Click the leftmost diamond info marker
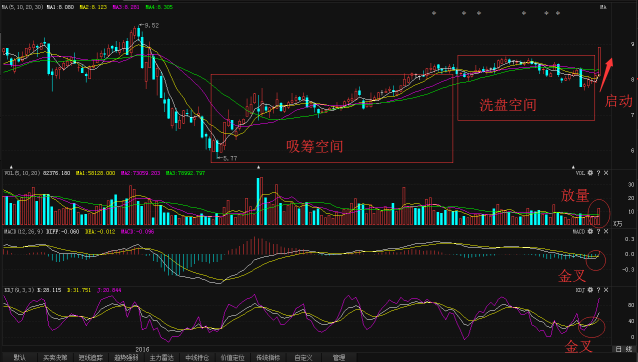The height and width of the screenshot is (362, 638). point(434,13)
